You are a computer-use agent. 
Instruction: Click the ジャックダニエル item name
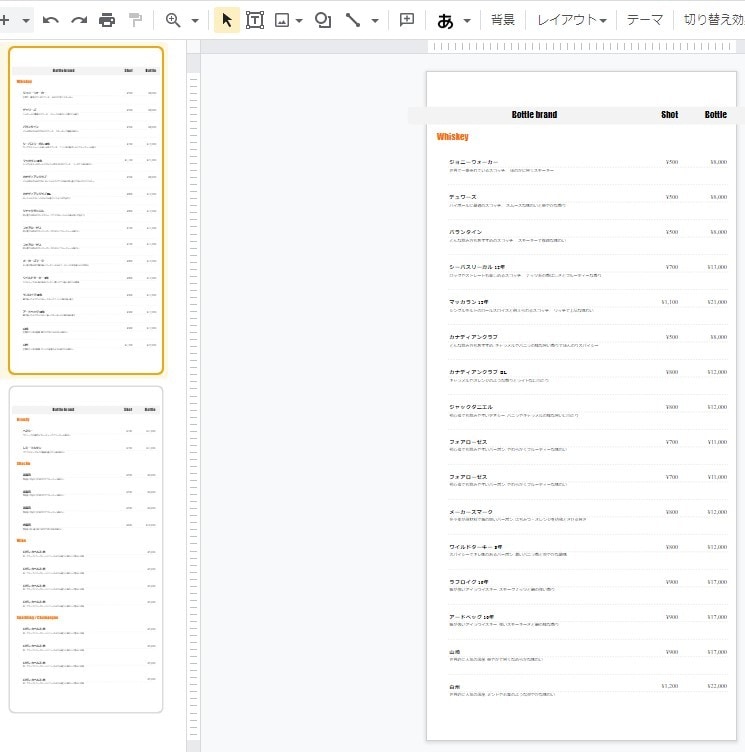click(x=471, y=407)
